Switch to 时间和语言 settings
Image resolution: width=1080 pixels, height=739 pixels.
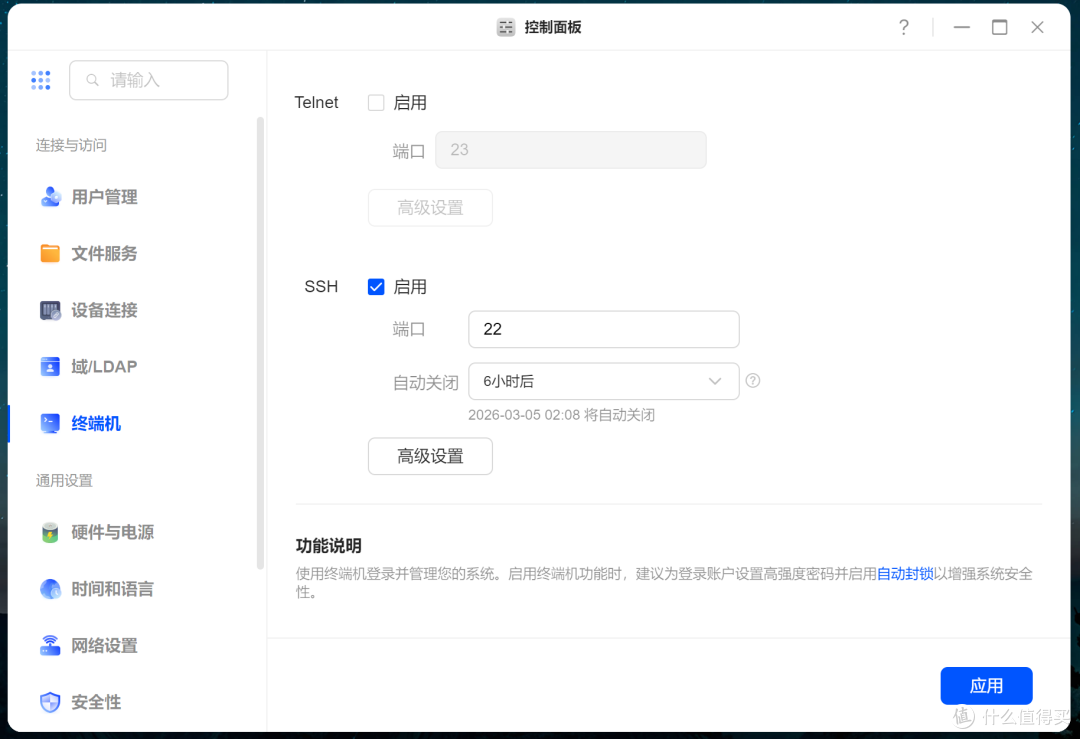(x=112, y=589)
